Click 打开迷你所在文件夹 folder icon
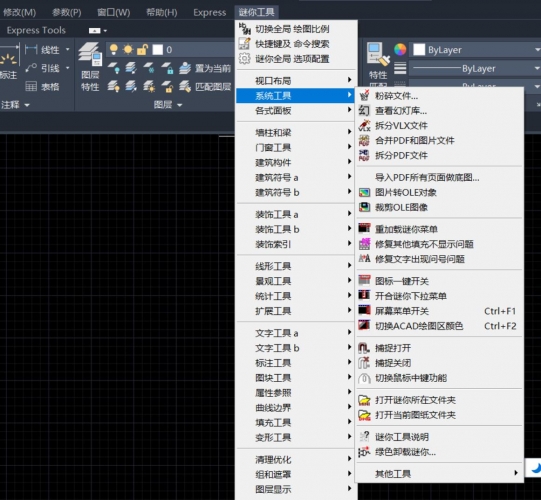The image size is (541, 500). (364, 400)
